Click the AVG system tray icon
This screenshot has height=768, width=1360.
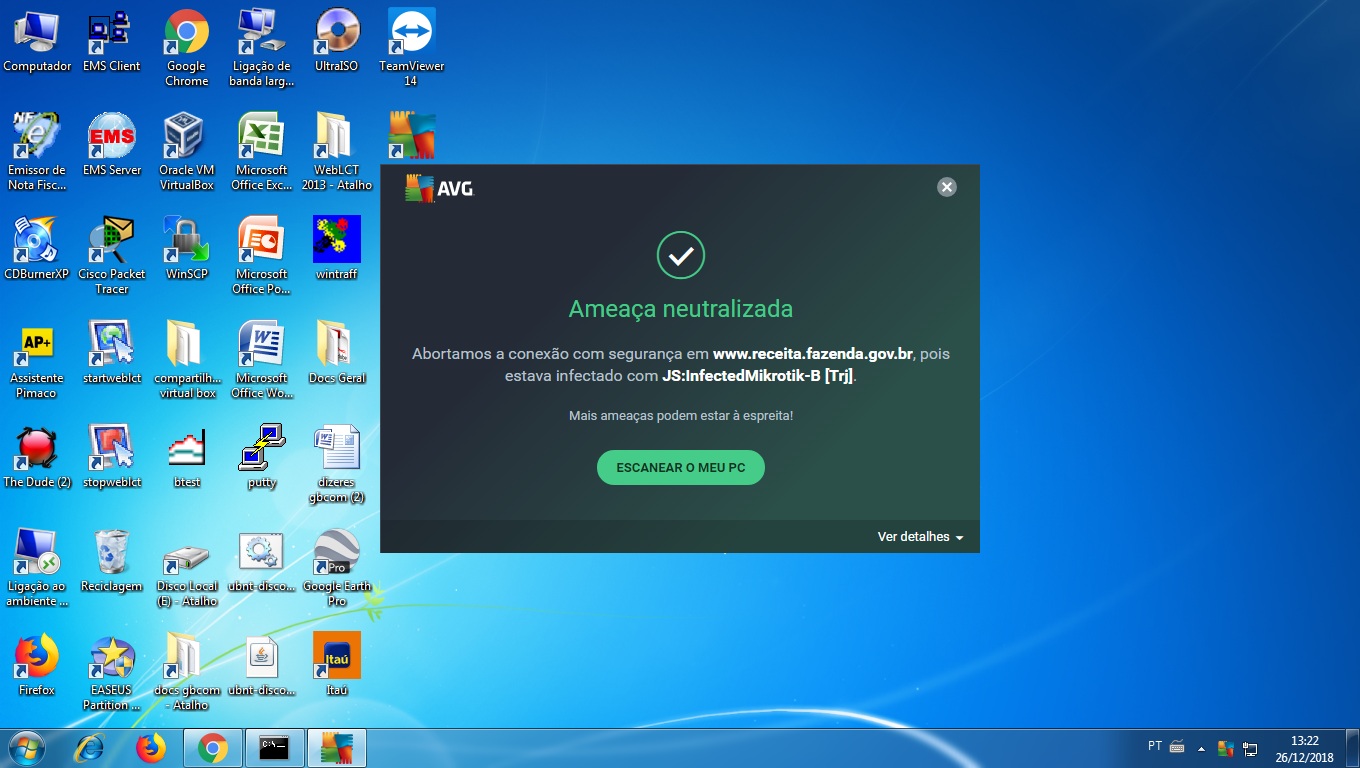[x=1225, y=748]
